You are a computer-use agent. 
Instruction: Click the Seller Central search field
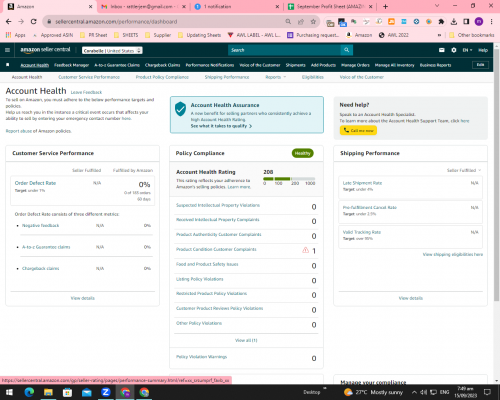[x=284, y=50]
